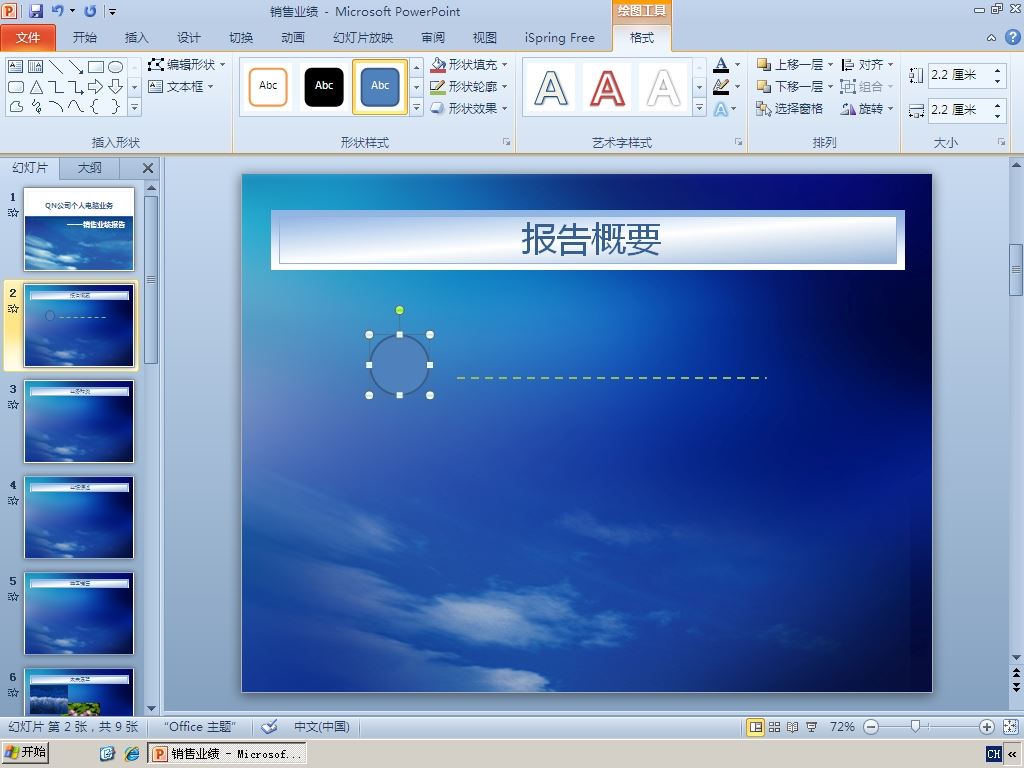The width and height of the screenshot is (1024, 768).
Task: Open the 选择窗格 selection pane
Action: click(790, 108)
